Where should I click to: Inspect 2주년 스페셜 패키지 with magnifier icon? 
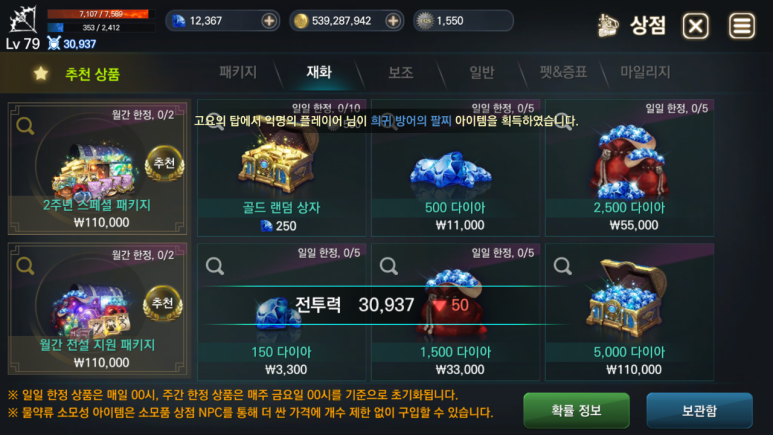point(25,126)
